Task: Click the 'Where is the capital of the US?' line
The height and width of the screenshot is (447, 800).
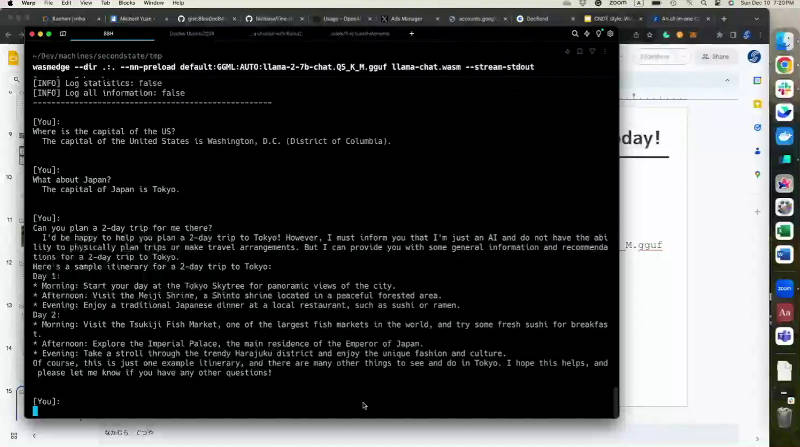Action: click(104, 132)
